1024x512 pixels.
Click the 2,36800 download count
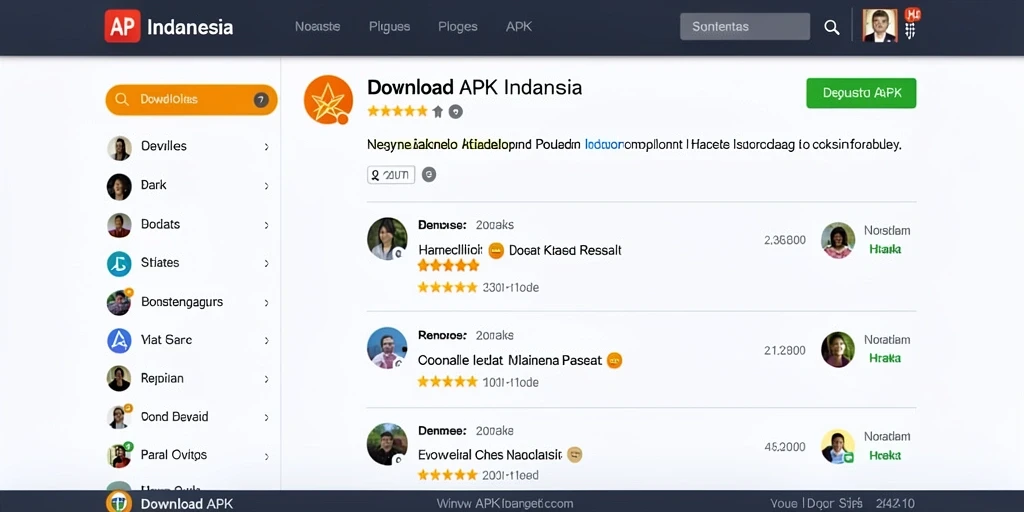pos(784,240)
